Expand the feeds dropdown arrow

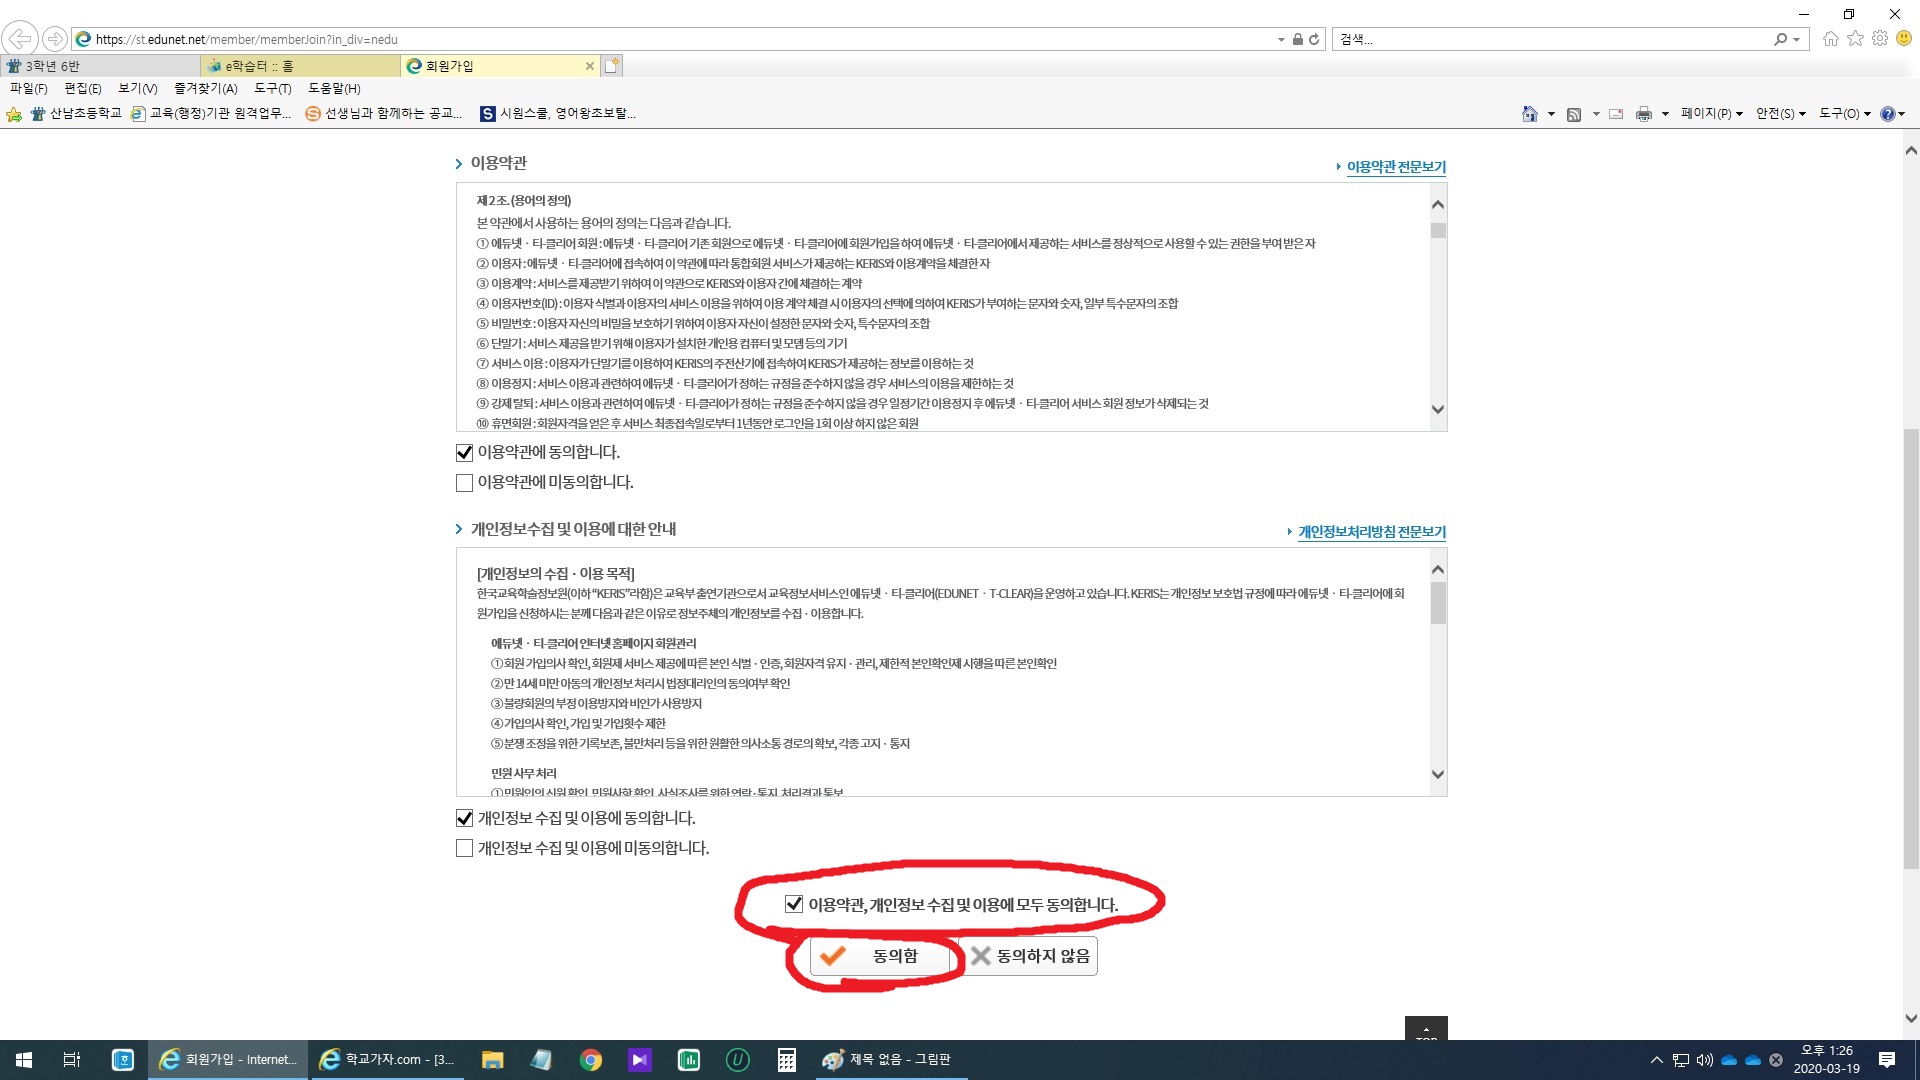coord(1595,114)
